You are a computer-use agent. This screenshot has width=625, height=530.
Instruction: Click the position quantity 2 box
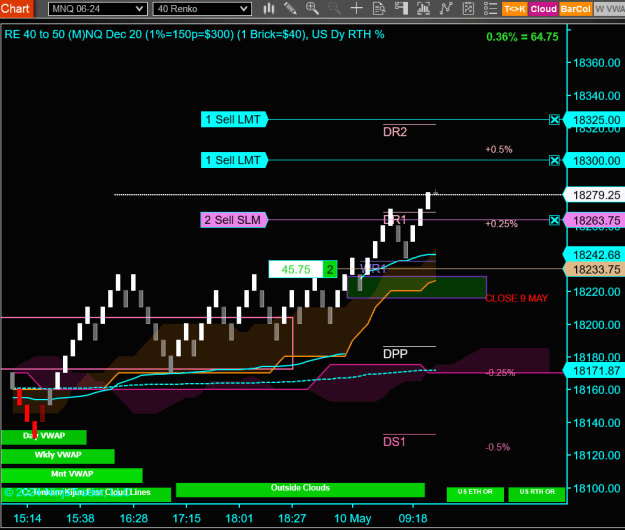pyautogui.click(x=330, y=269)
